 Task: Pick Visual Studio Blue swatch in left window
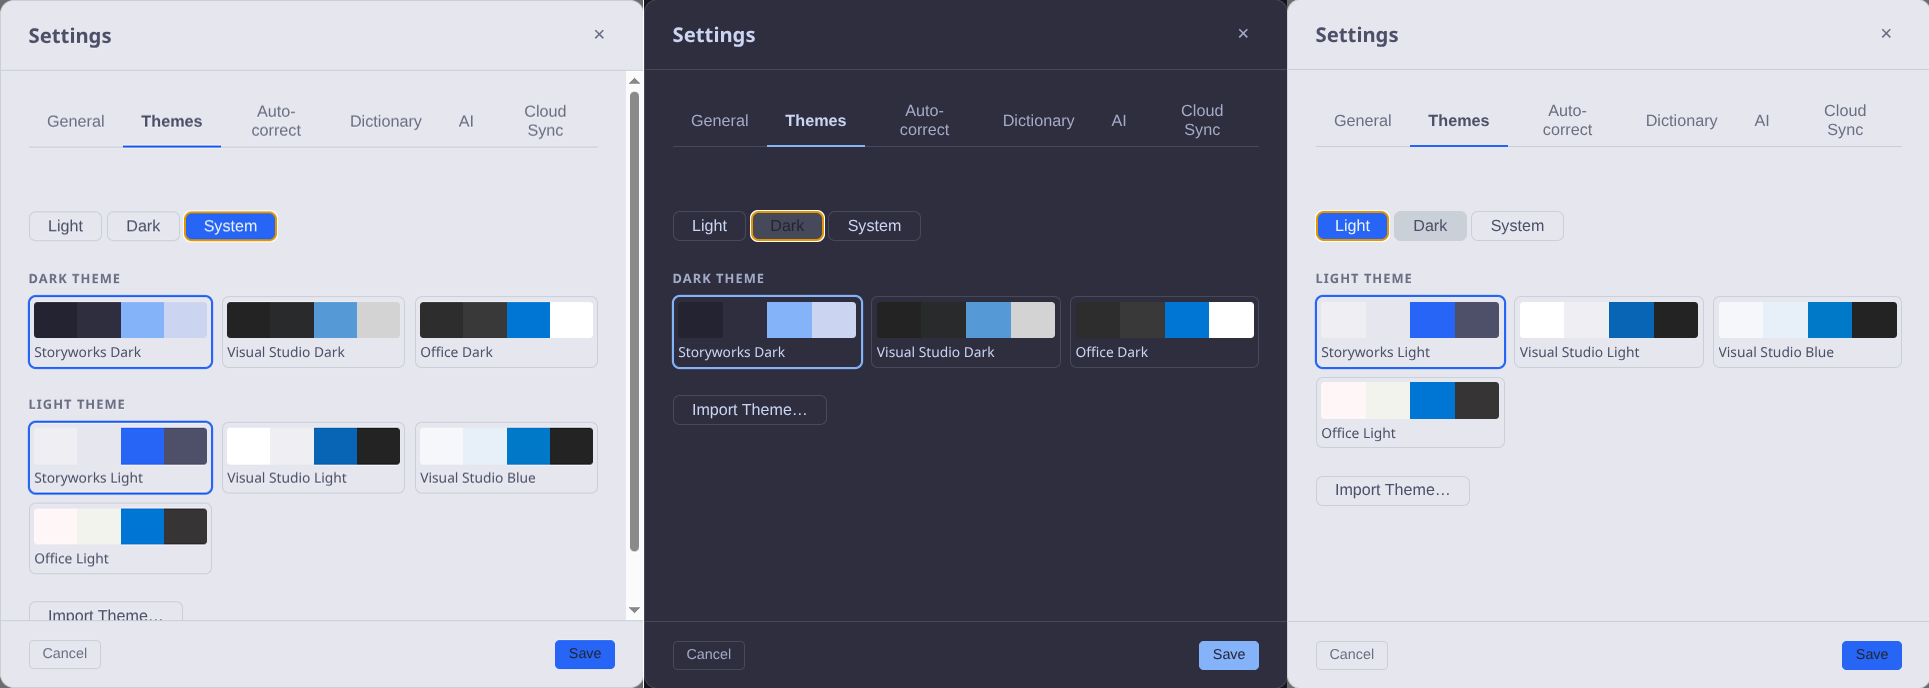pos(506,458)
